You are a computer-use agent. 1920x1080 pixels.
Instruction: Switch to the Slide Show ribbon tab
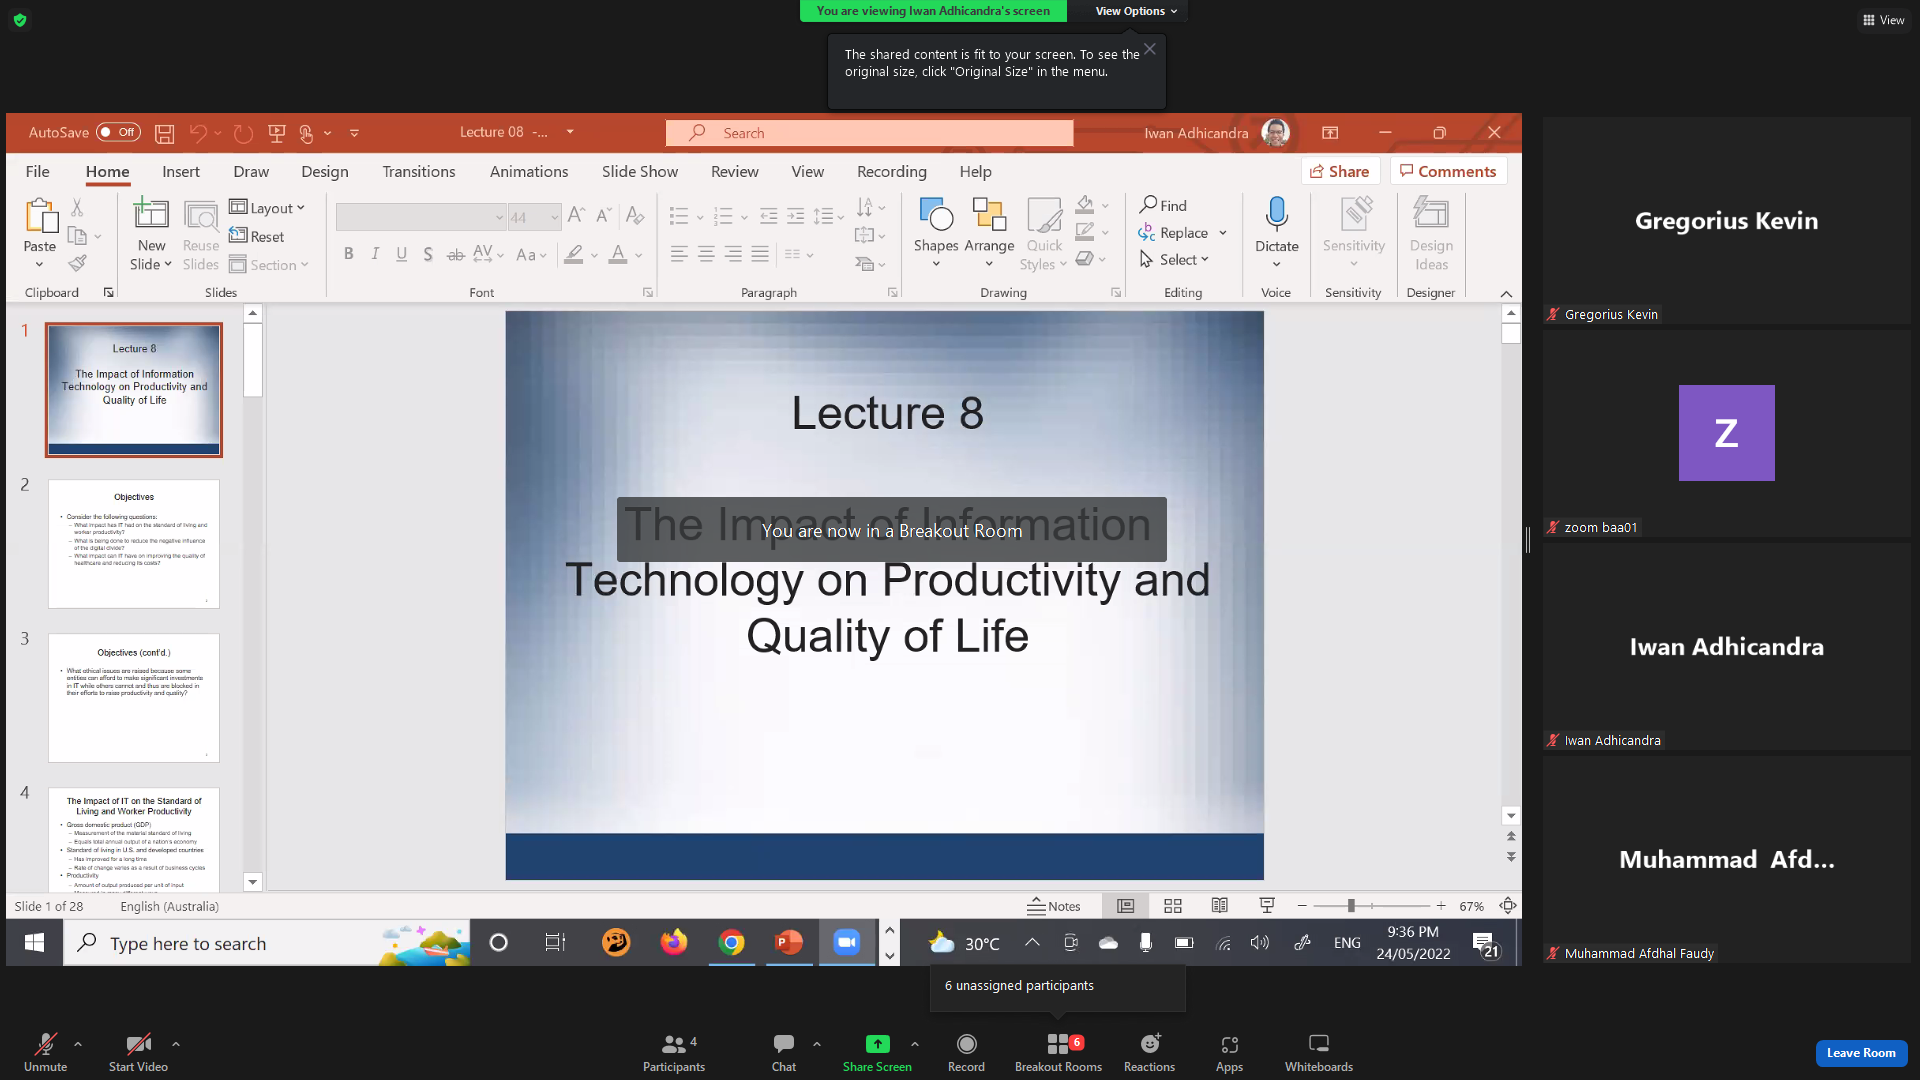[640, 171]
